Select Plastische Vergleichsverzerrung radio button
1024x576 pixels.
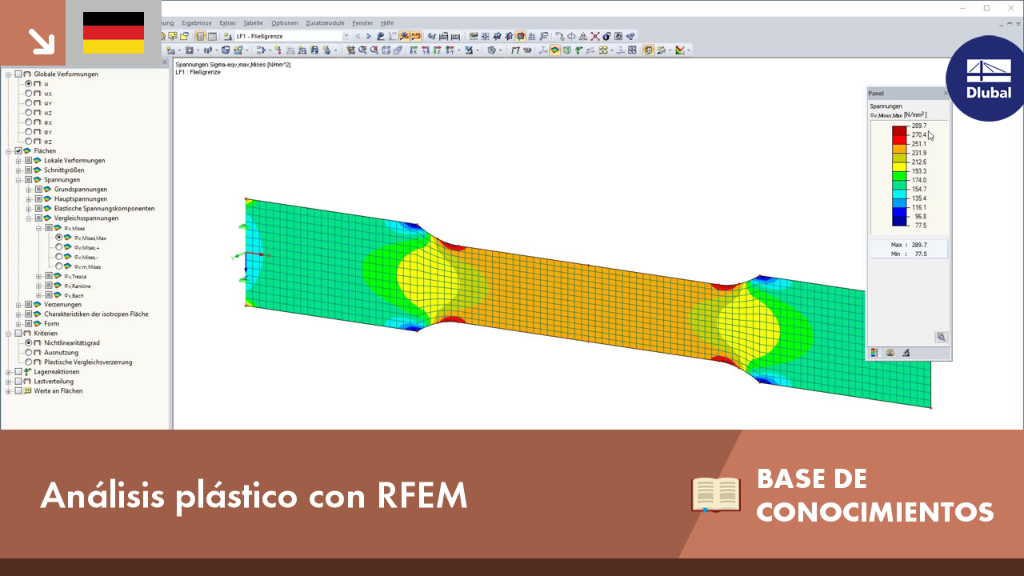click(29, 362)
